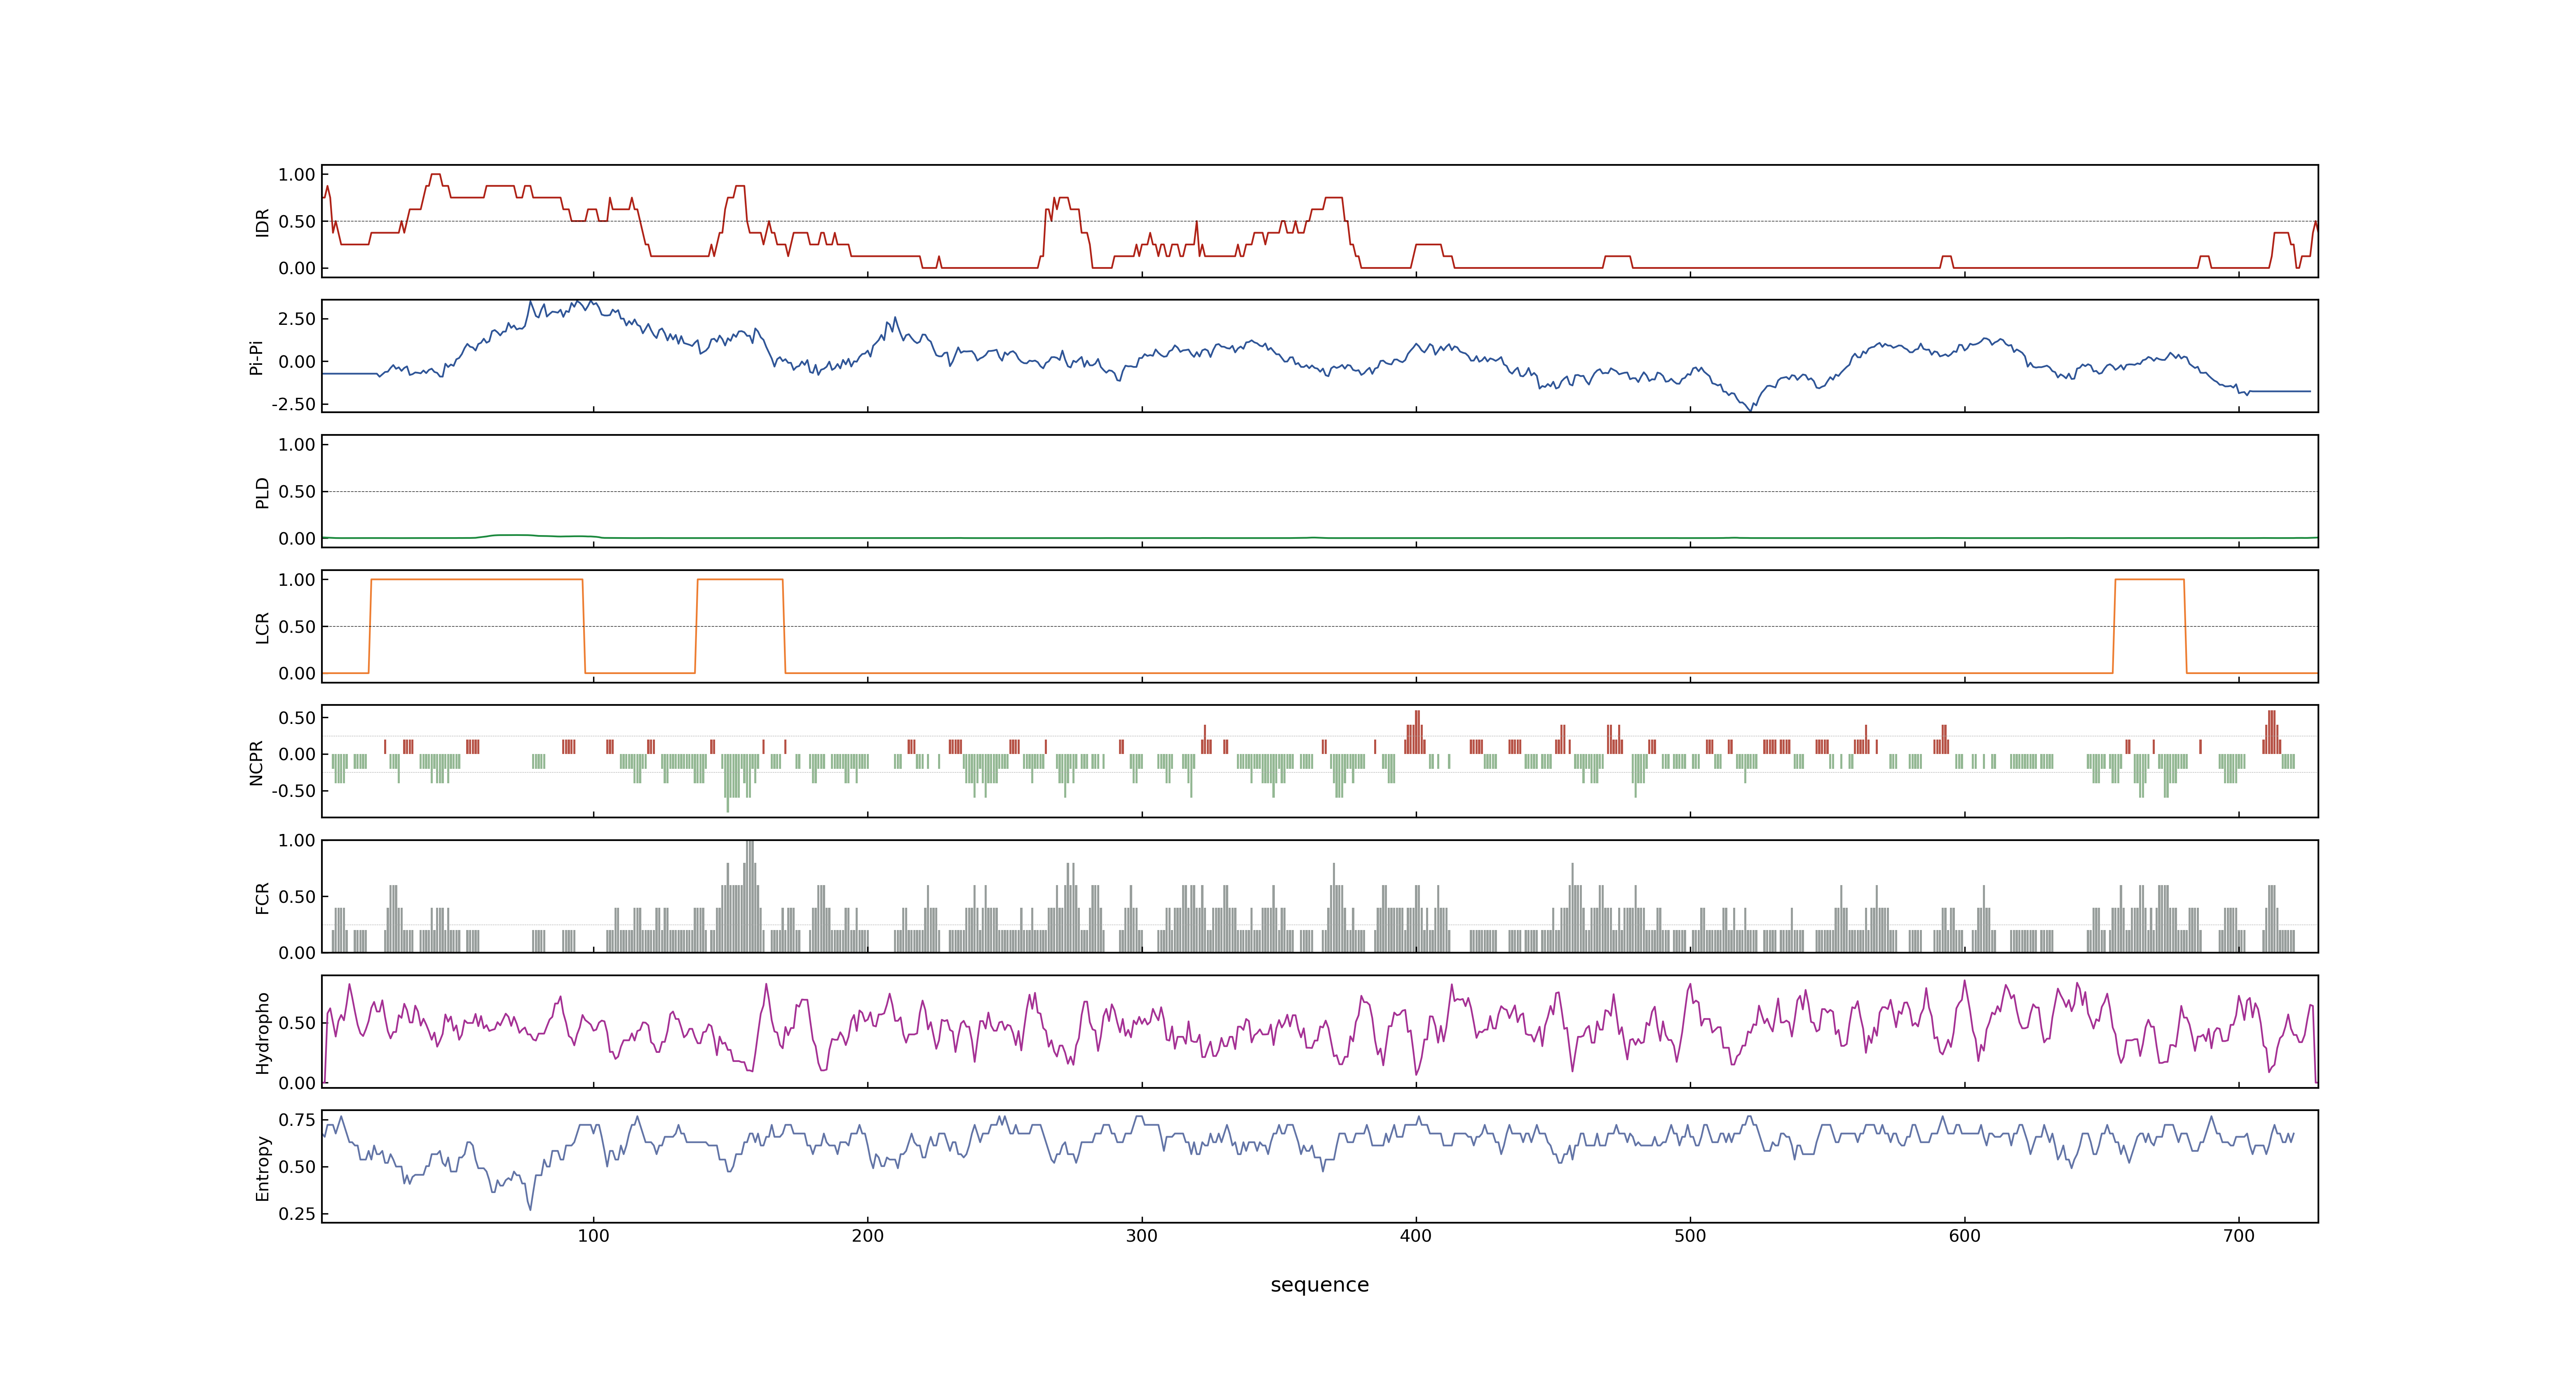The width and height of the screenshot is (2576, 1374).
Task: Click the '0.50' tick on PLD axis
Action: [297, 492]
